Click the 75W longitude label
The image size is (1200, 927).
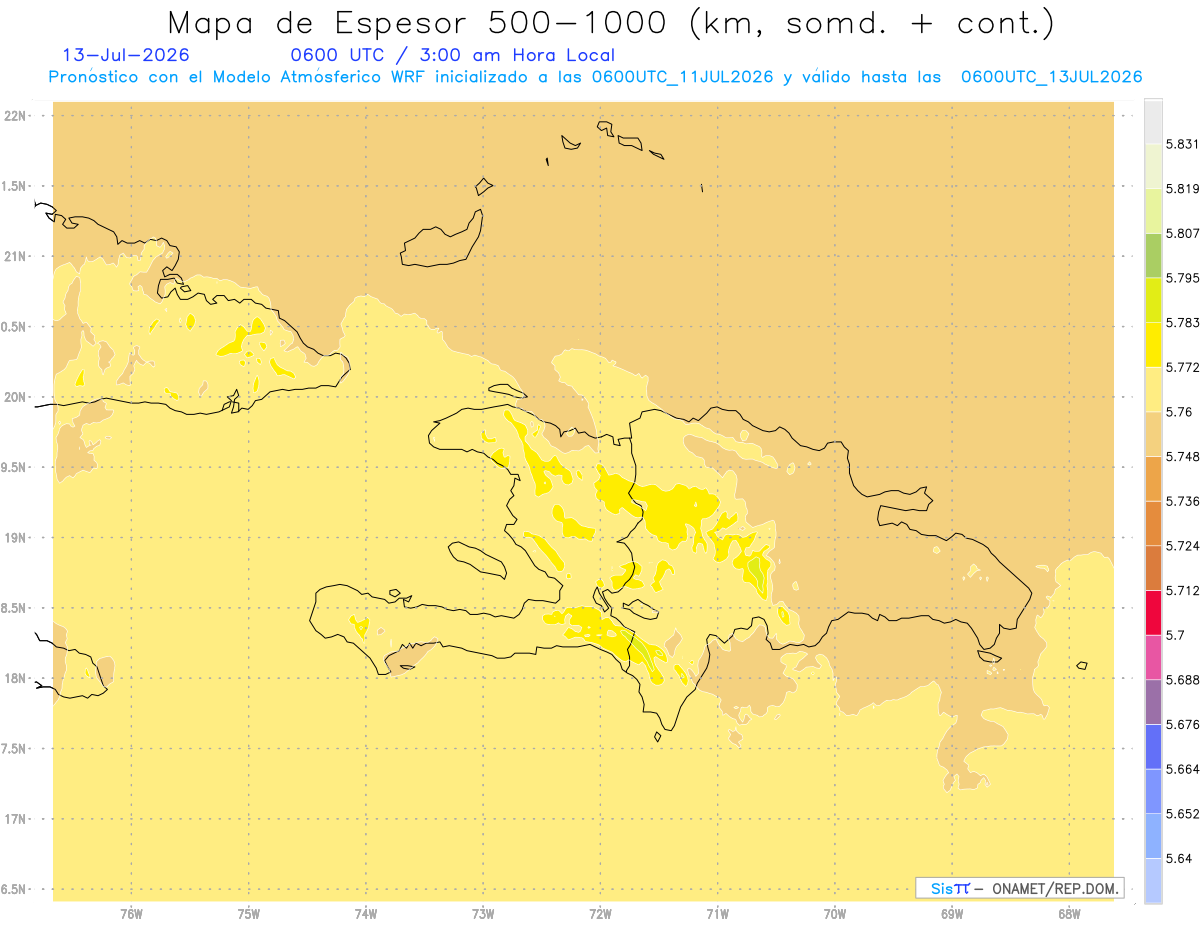point(249,914)
